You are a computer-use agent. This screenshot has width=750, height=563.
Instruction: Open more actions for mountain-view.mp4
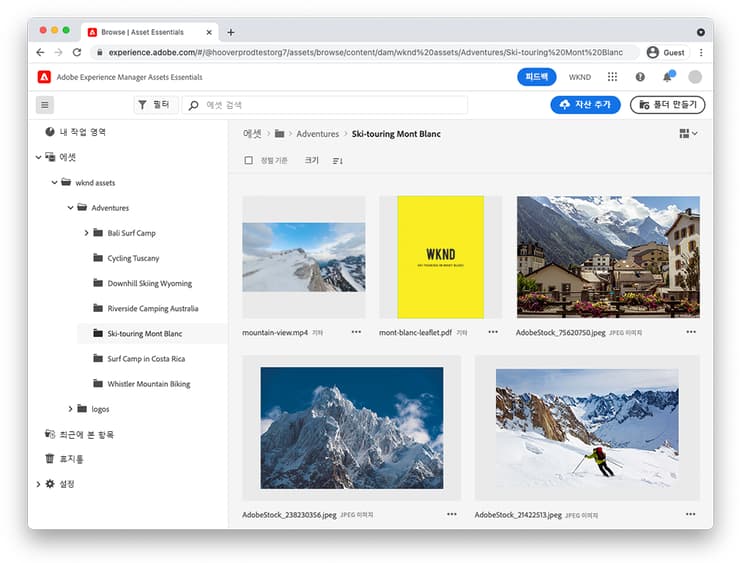[356, 332]
